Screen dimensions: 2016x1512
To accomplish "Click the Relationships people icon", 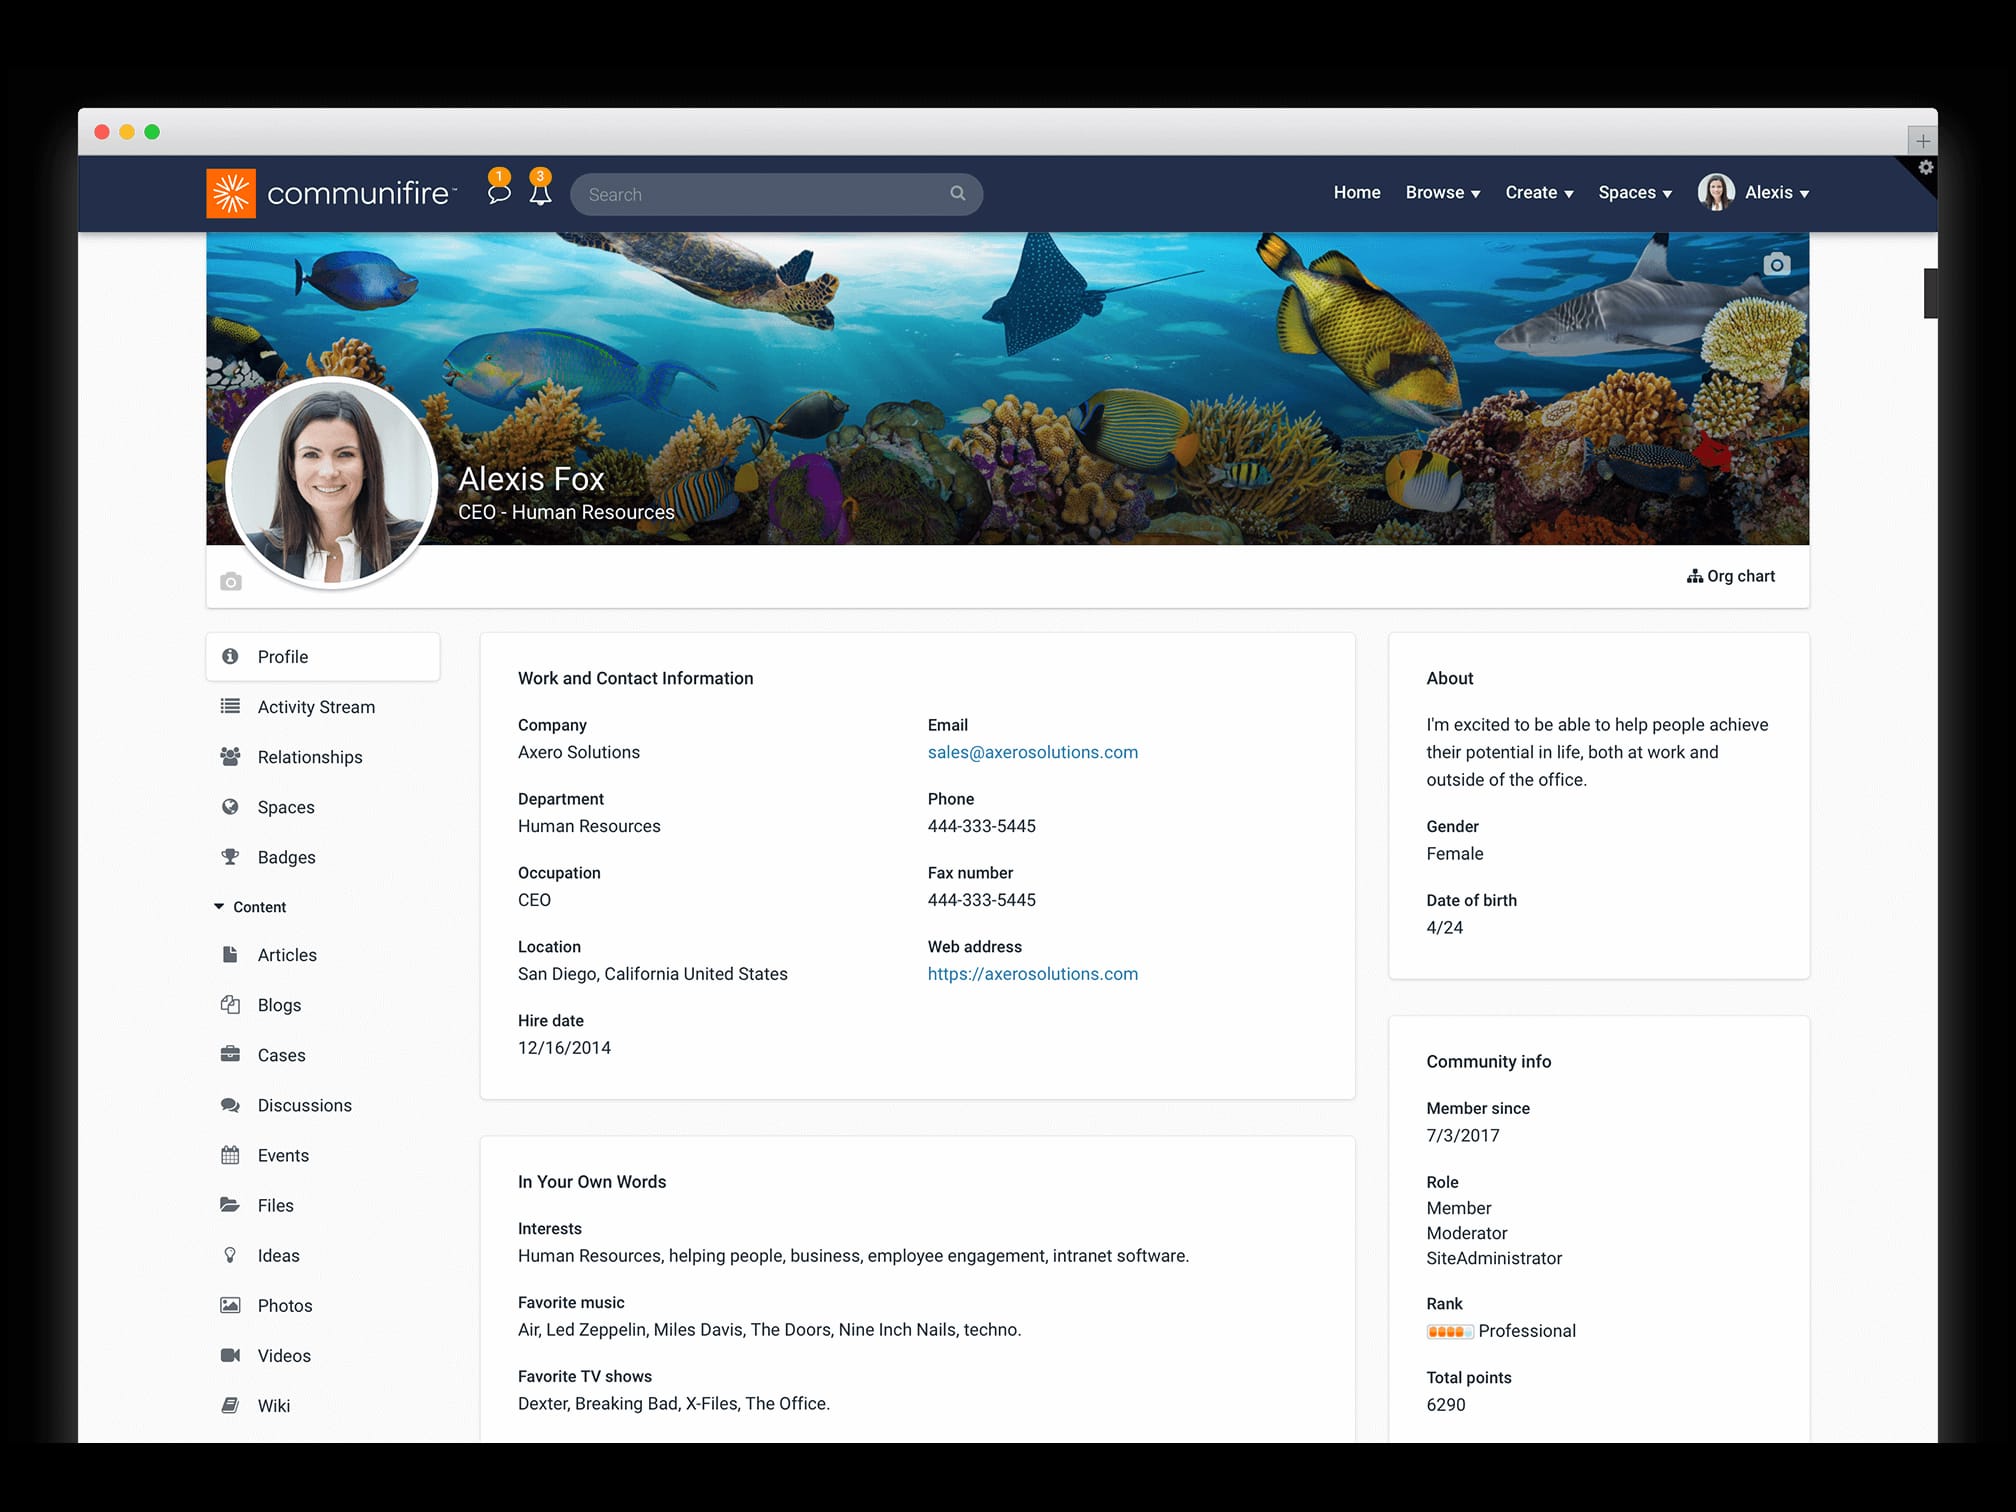I will 230,756.
